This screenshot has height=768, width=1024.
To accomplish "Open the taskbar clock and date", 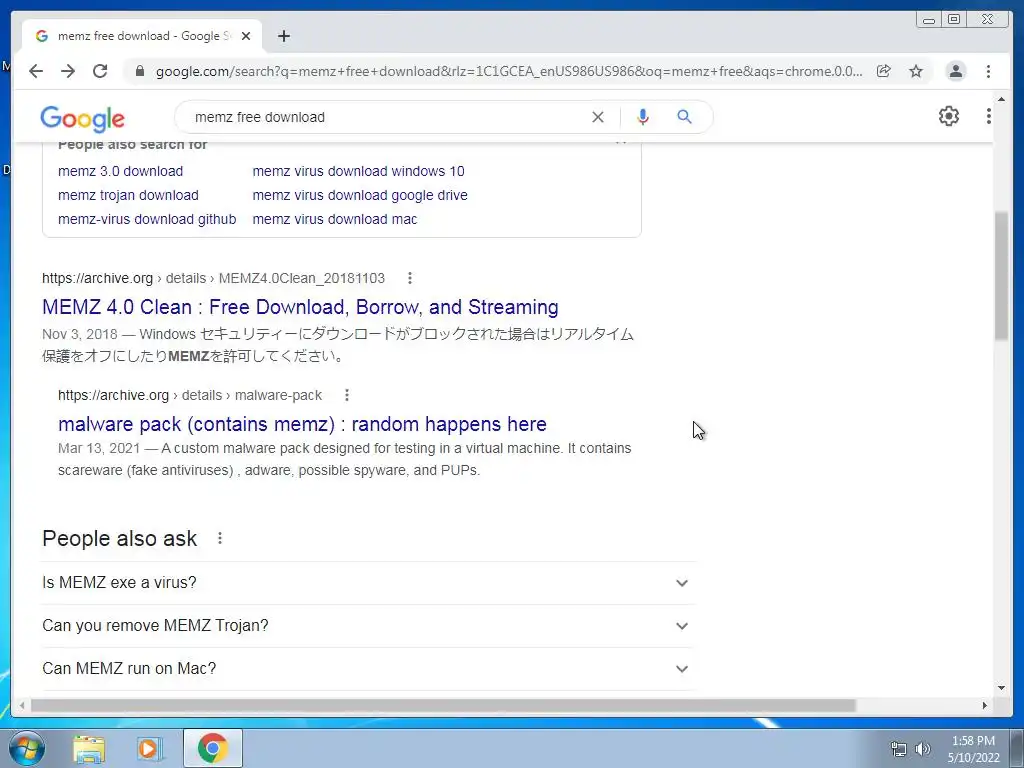I will (x=973, y=749).
